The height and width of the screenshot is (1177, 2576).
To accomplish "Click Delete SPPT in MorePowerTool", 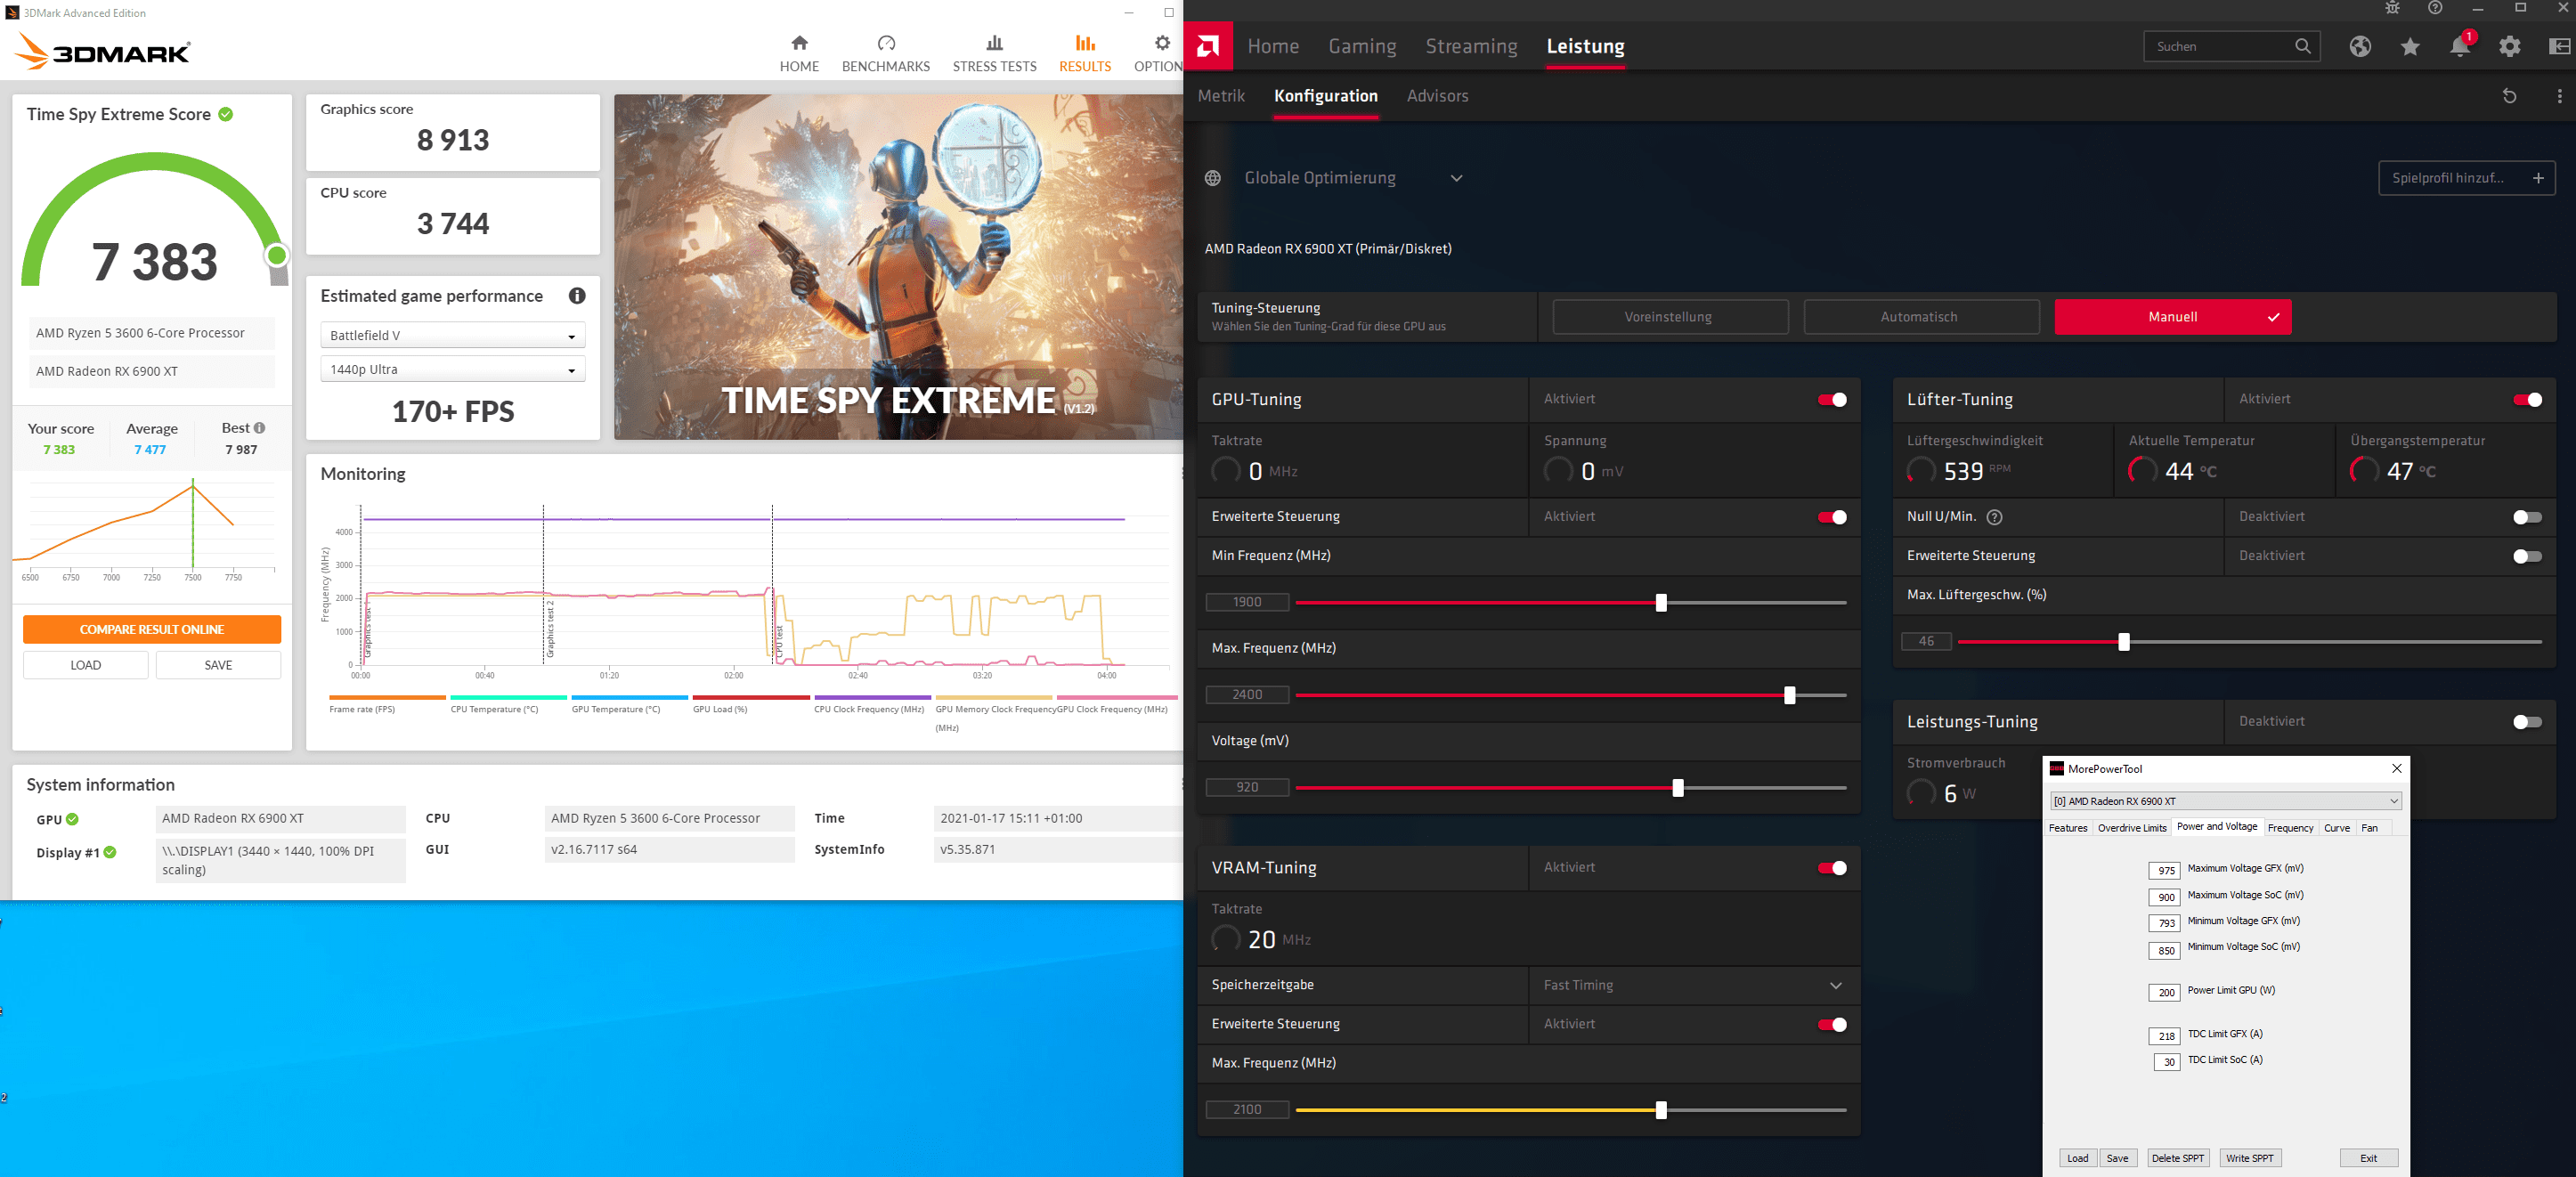I will pyautogui.click(x=2178, y=1158).
